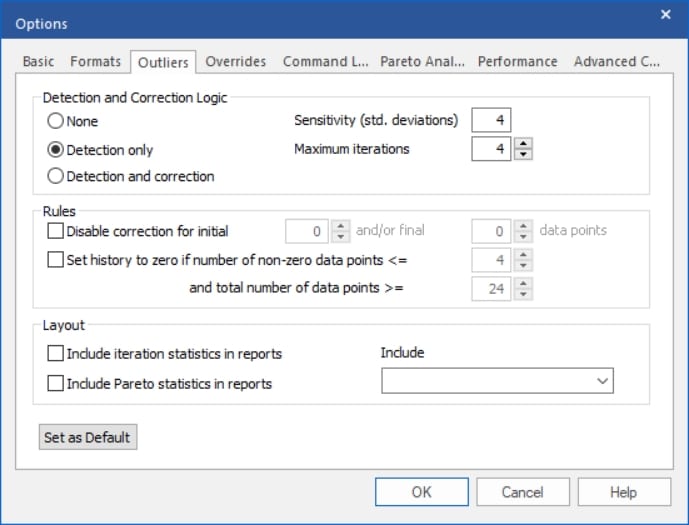Go to the Overrides tab
Image resolution: width=689 pixels, height=525 pixels.
pyautogui.click(x=236, y=62)
